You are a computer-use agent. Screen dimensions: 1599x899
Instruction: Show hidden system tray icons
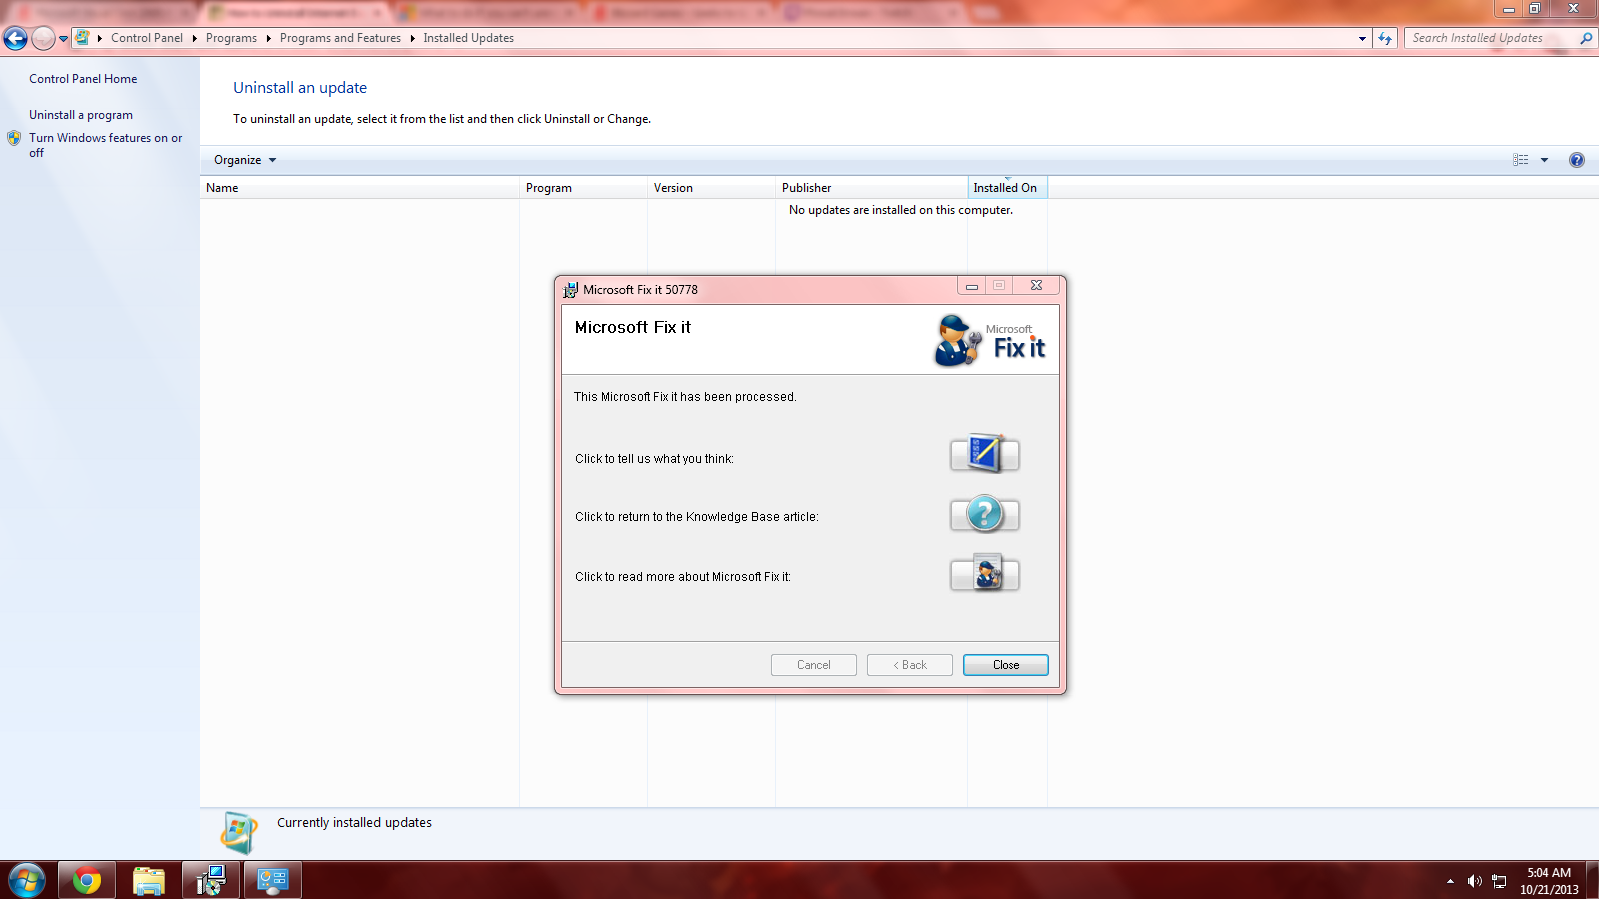tap(1450, 881)
